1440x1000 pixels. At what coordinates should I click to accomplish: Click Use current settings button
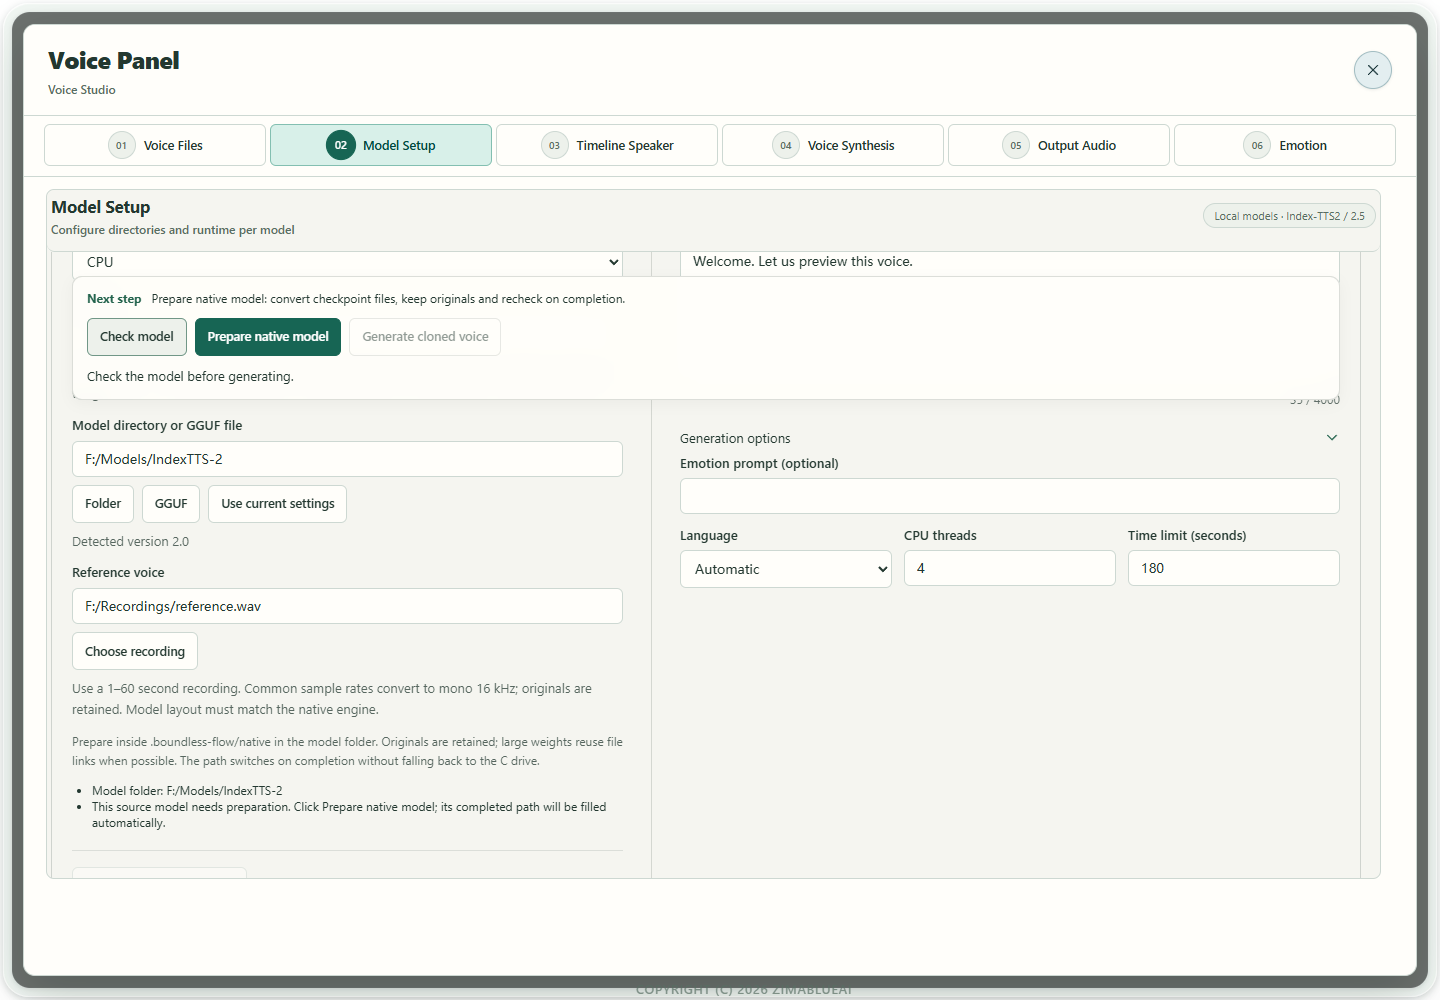[x=278, y=504]
